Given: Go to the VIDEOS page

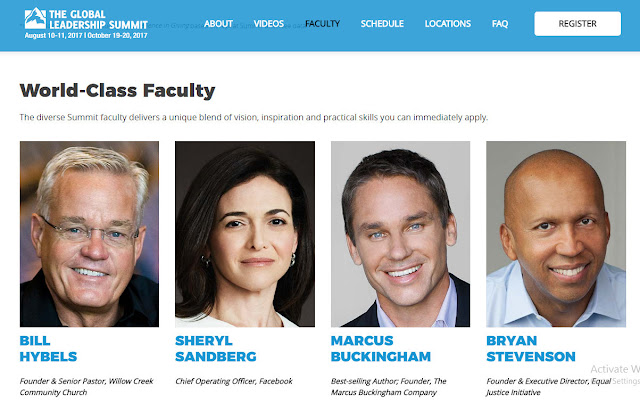Looking at the screenshot, I should (x=269, y=23).
